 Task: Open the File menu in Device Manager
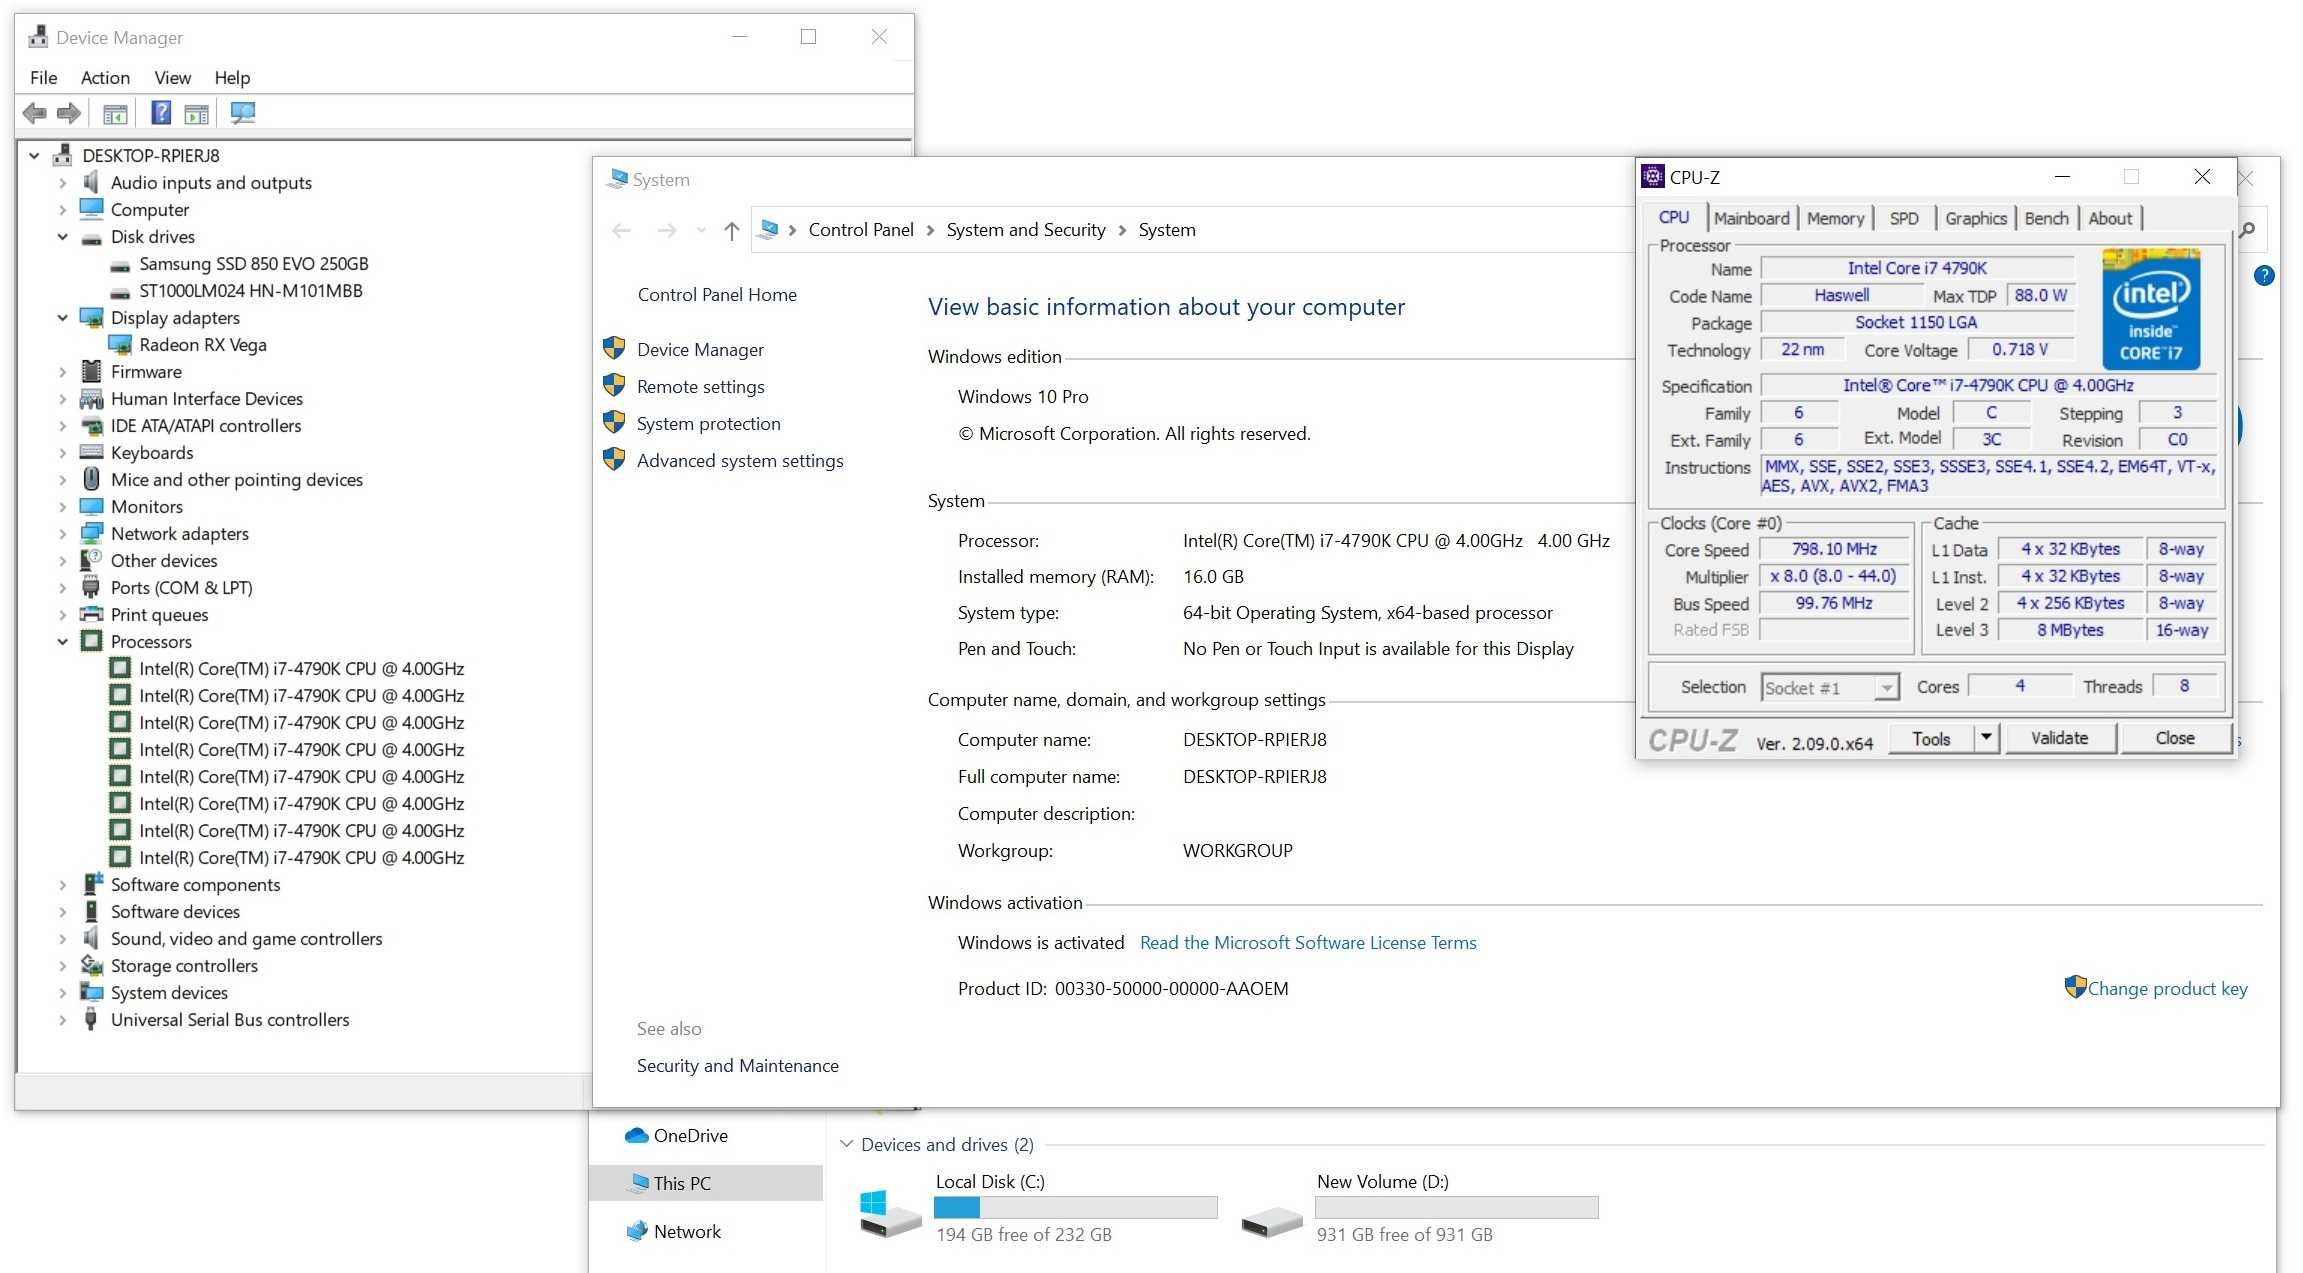[x=43, y=77]
